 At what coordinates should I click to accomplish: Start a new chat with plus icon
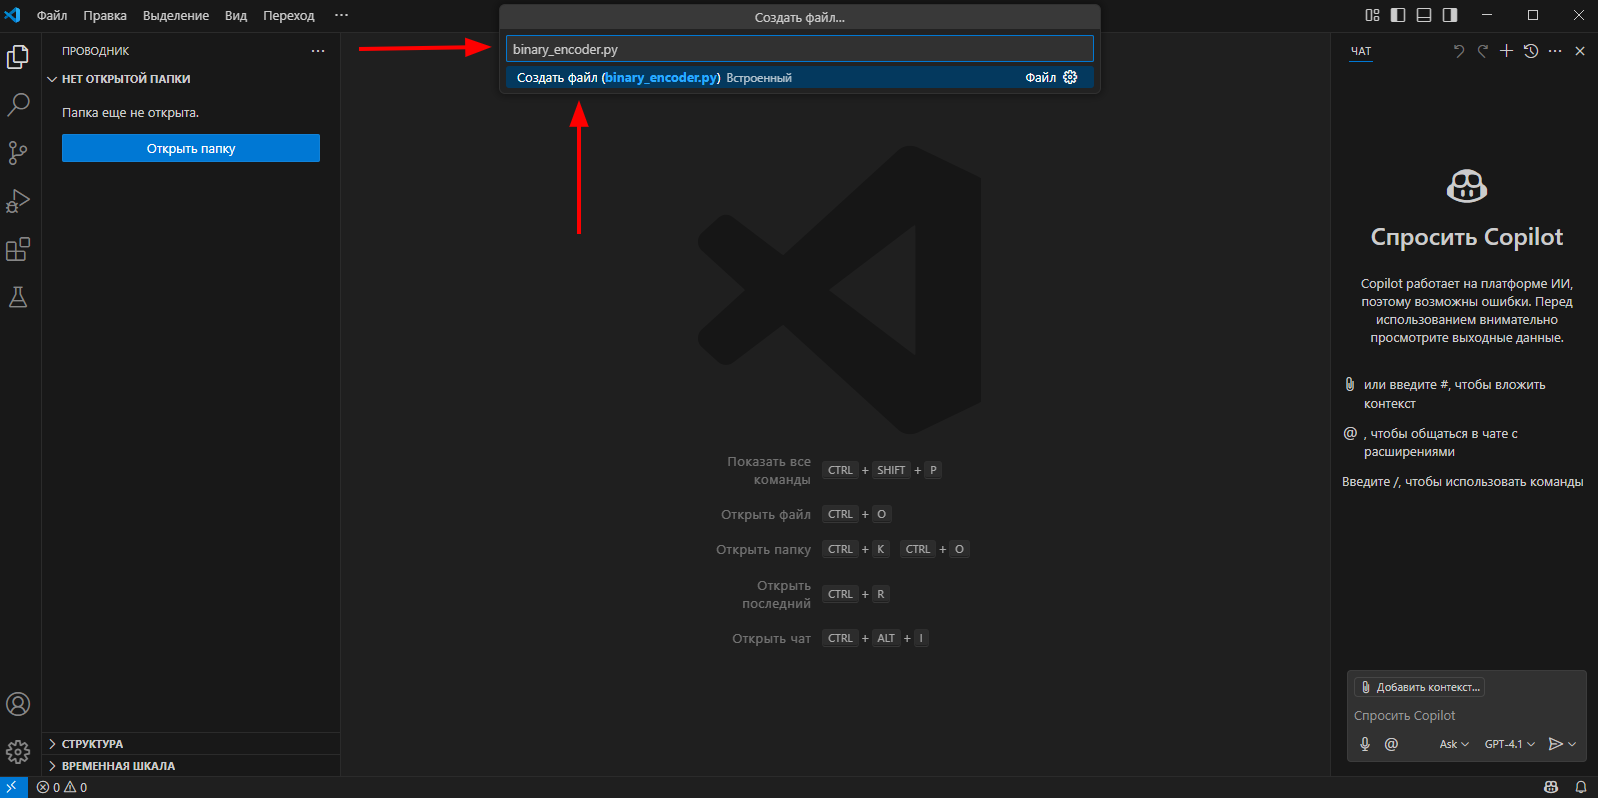click(x=1506, y=51)
